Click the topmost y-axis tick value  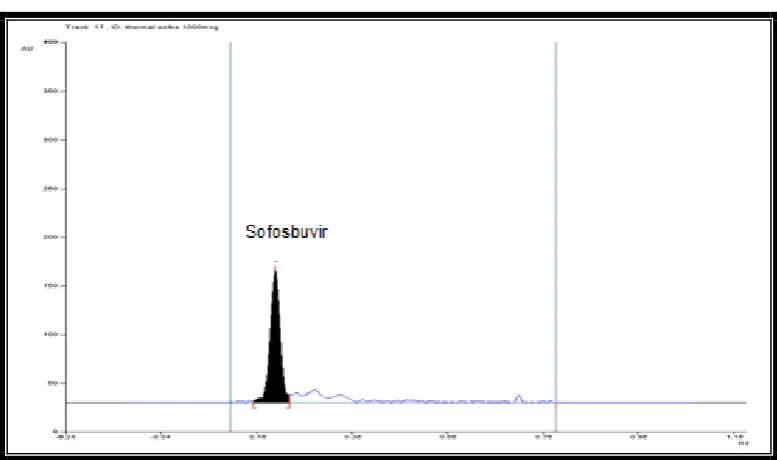click(x=51, y=42)
